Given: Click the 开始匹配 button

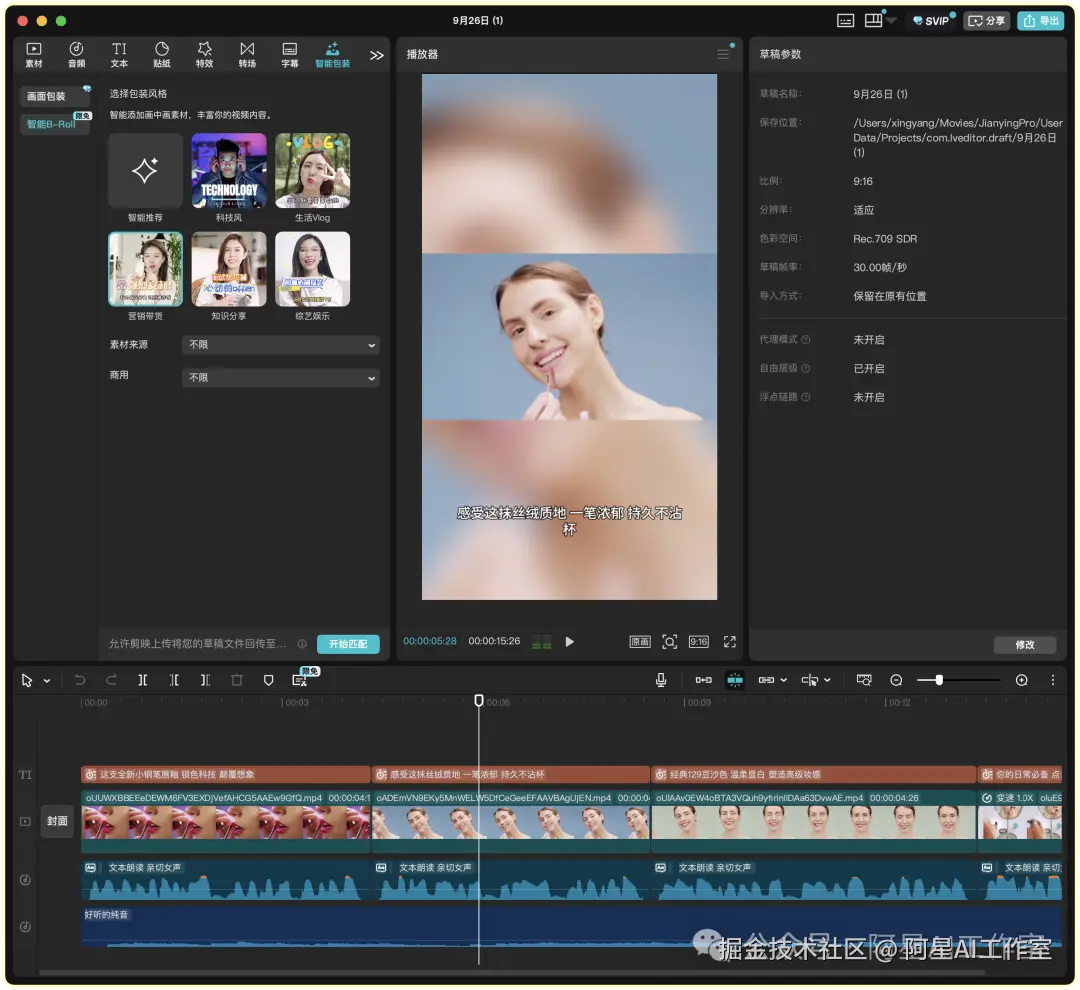Looking at the screenshot, I should tap(348, 643).
